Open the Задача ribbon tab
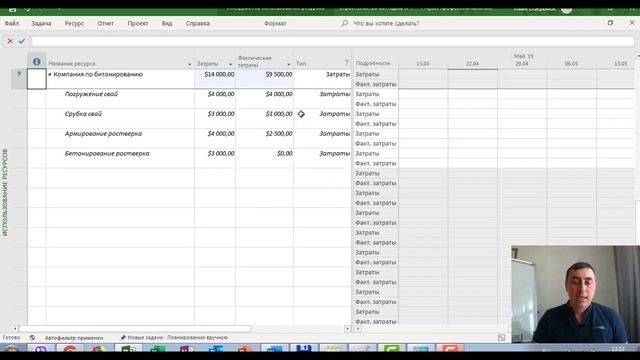The image size is (640, 360). (x=42, y=23)
